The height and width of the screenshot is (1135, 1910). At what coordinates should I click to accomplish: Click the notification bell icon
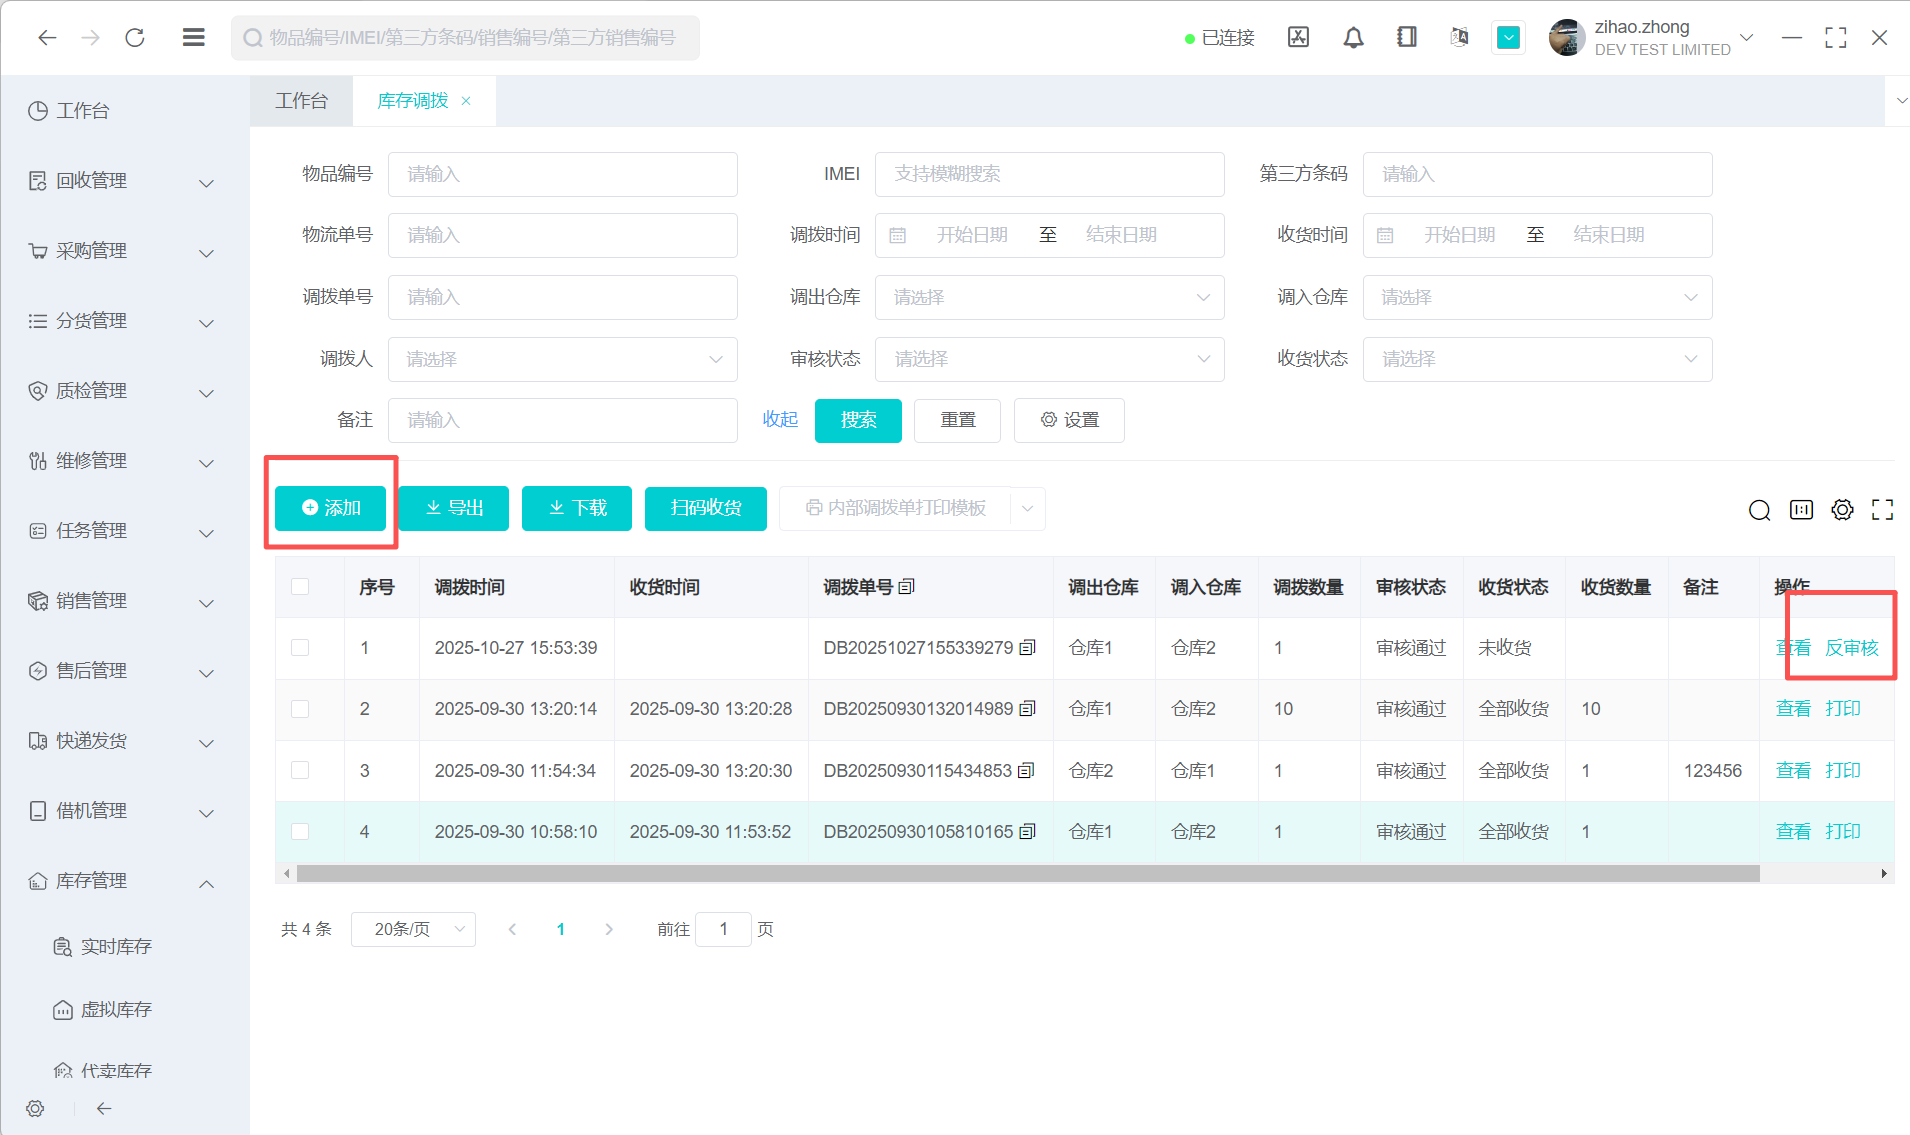pos(1353,38)
